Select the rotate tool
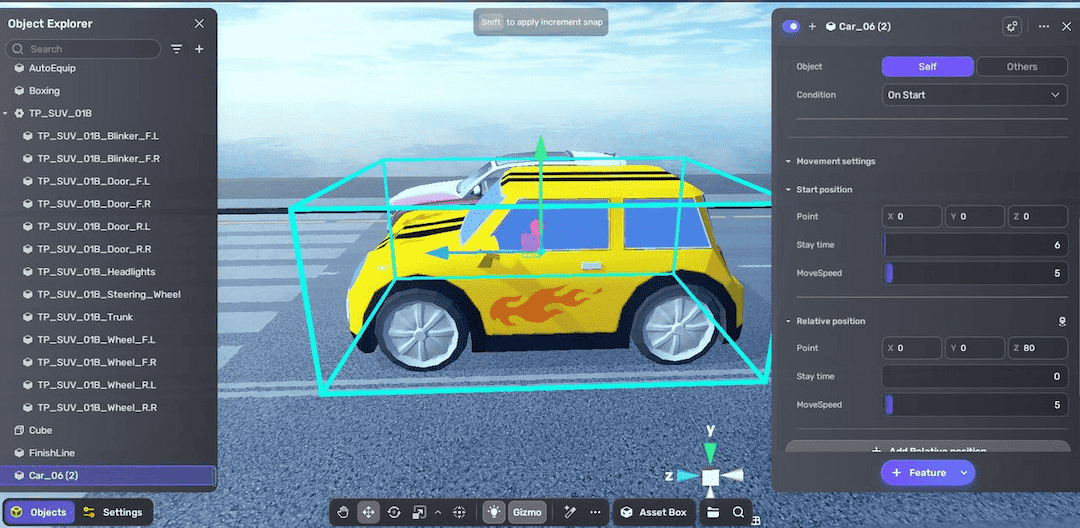 click(x=394, y=512)
